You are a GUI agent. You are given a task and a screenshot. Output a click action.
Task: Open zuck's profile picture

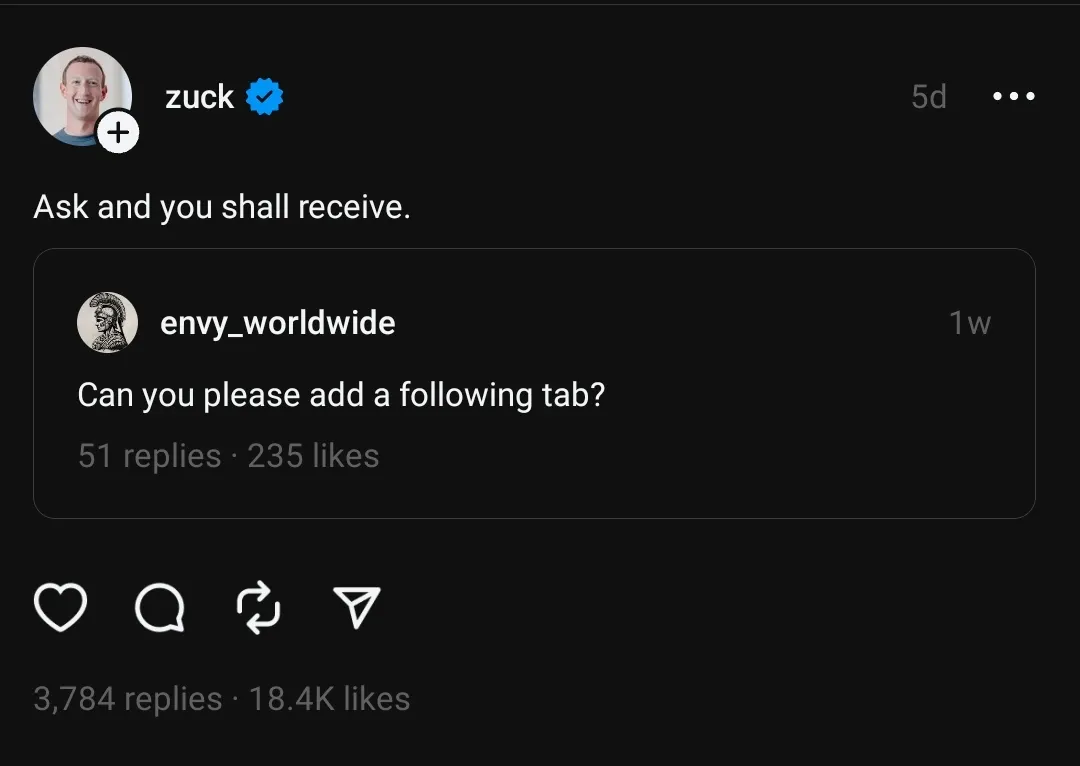[x=80, y=93]
